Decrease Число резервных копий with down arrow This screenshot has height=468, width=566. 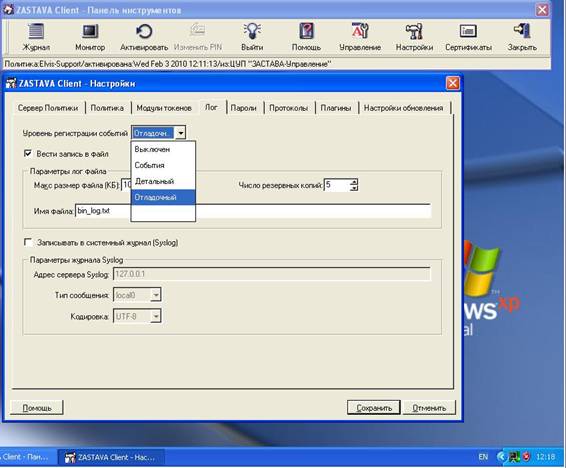pos(354,188)
